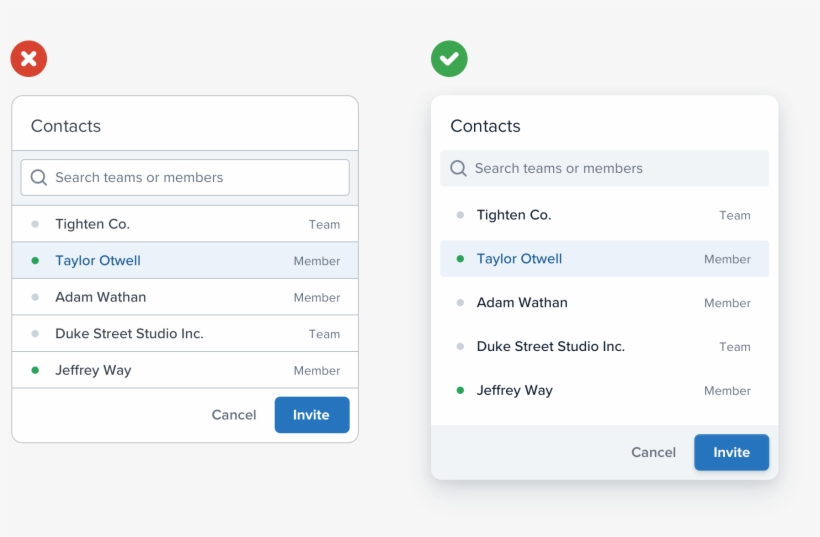Click magnifier icon in bordered search box
This screenshot has width=820, height=537.
coord(39,178)
